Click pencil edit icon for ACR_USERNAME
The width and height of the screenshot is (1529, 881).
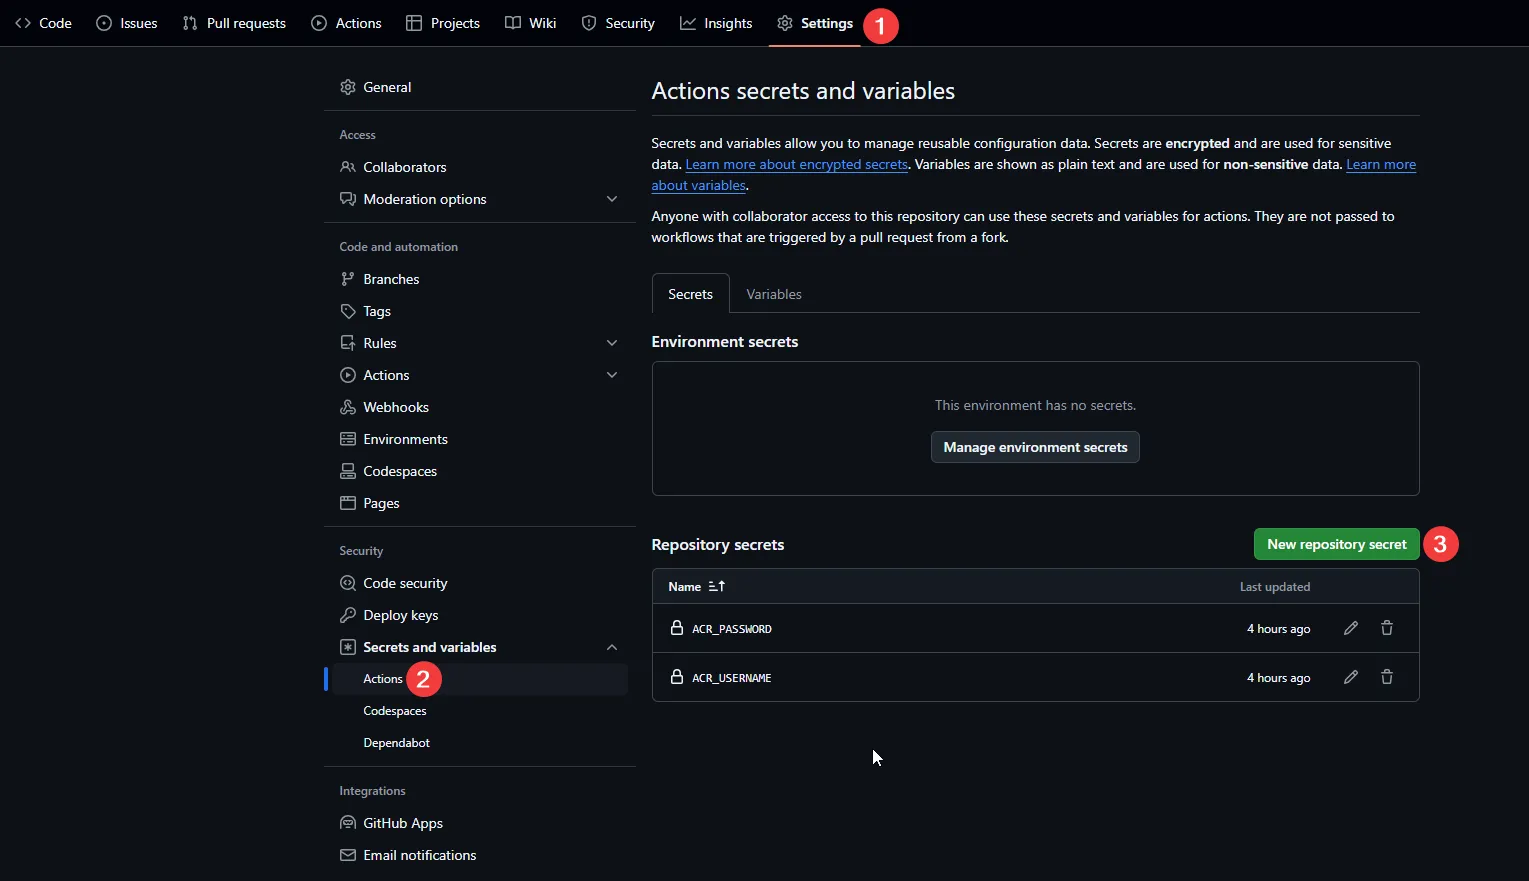point(1350,677)
